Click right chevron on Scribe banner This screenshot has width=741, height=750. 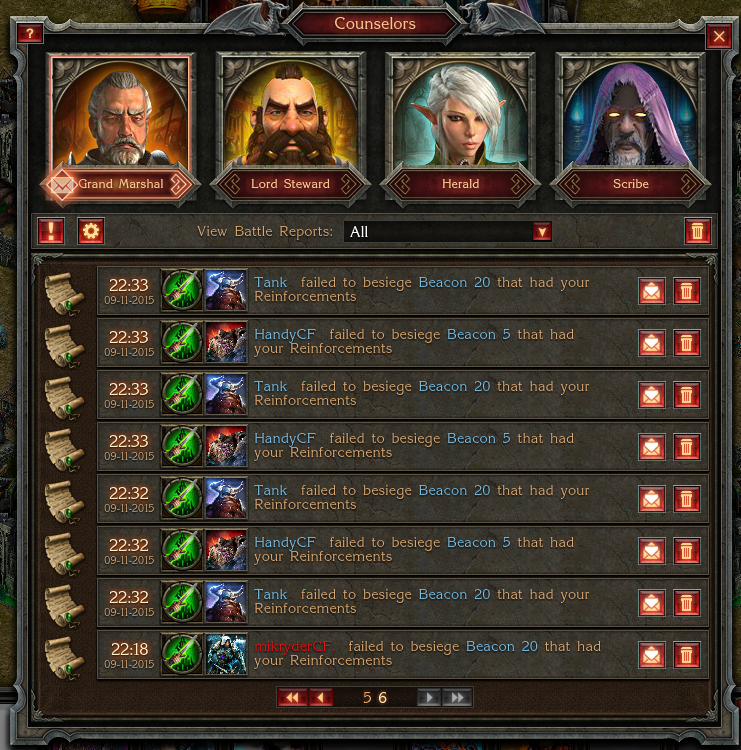point(689,184)
